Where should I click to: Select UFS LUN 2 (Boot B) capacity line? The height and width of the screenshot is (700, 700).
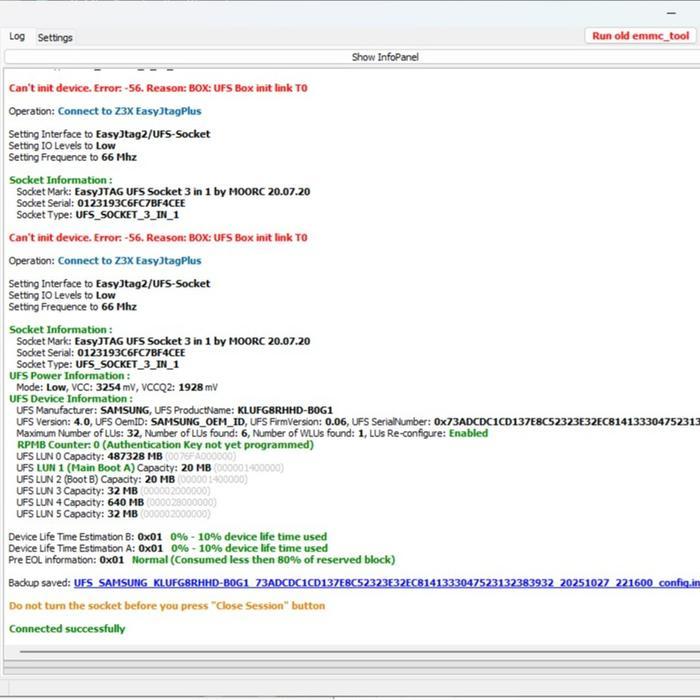point(132,479)
